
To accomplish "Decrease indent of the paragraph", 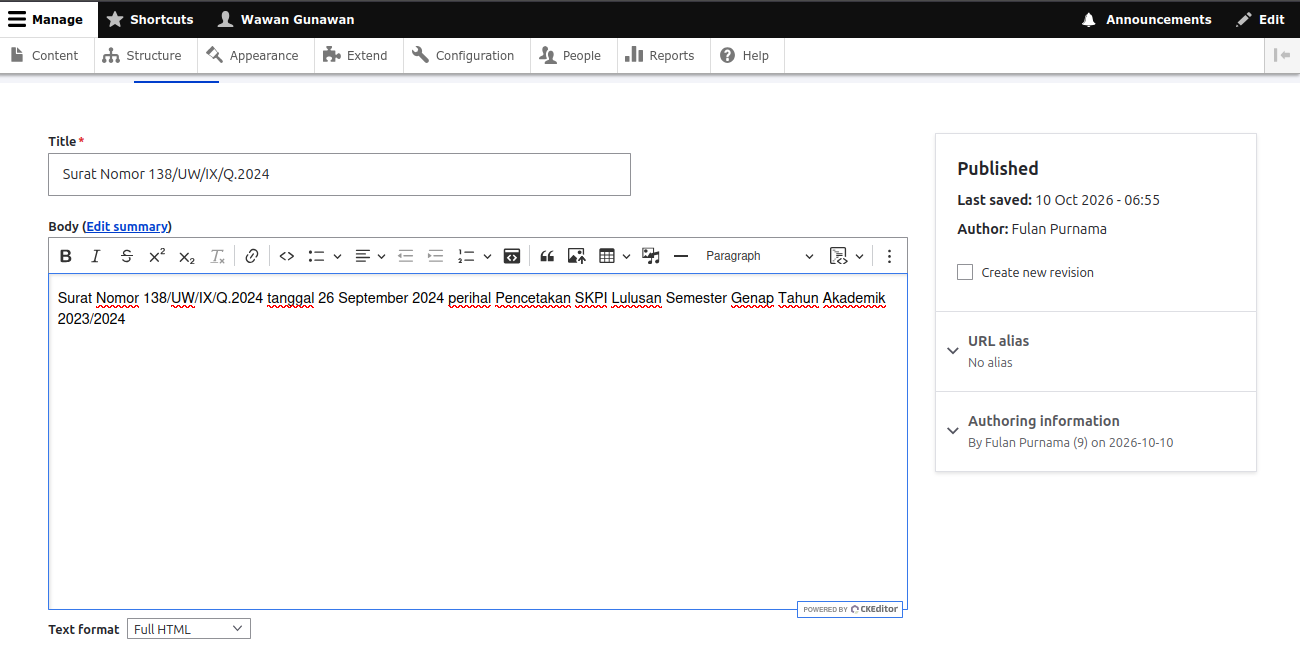I will (x=405, y=256).
